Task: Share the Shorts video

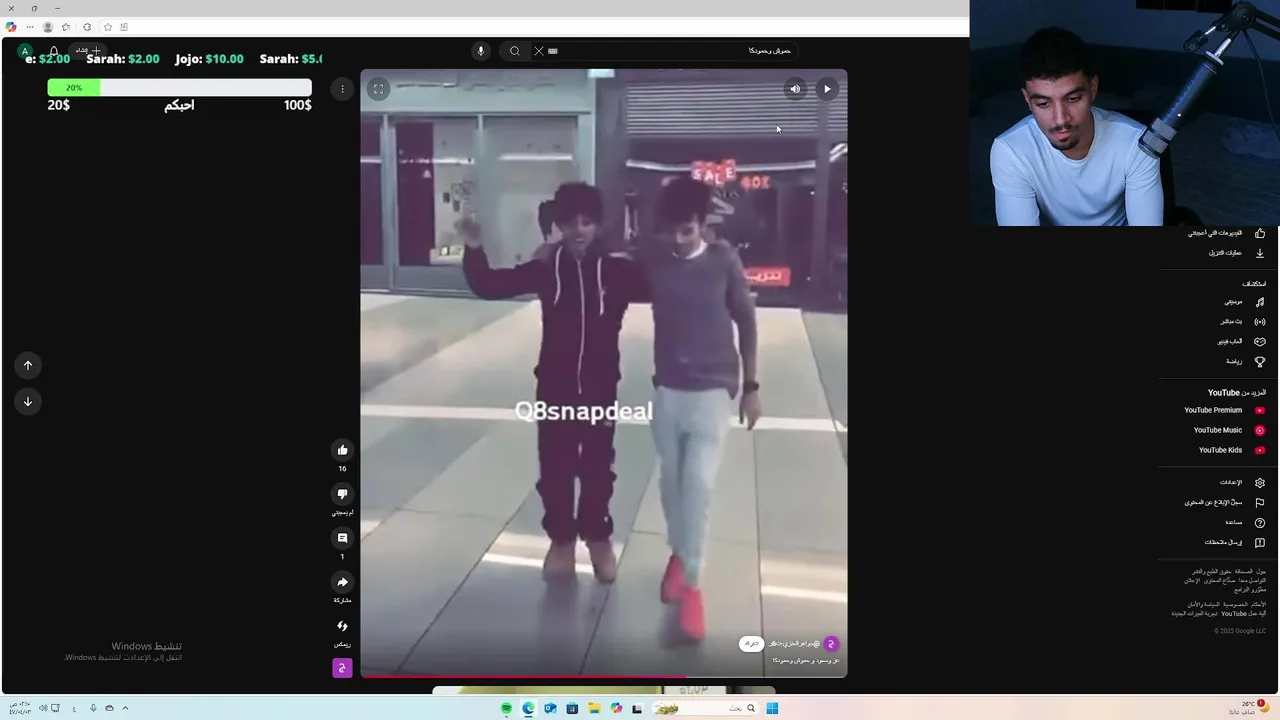Action: click(x=342, y=582)
